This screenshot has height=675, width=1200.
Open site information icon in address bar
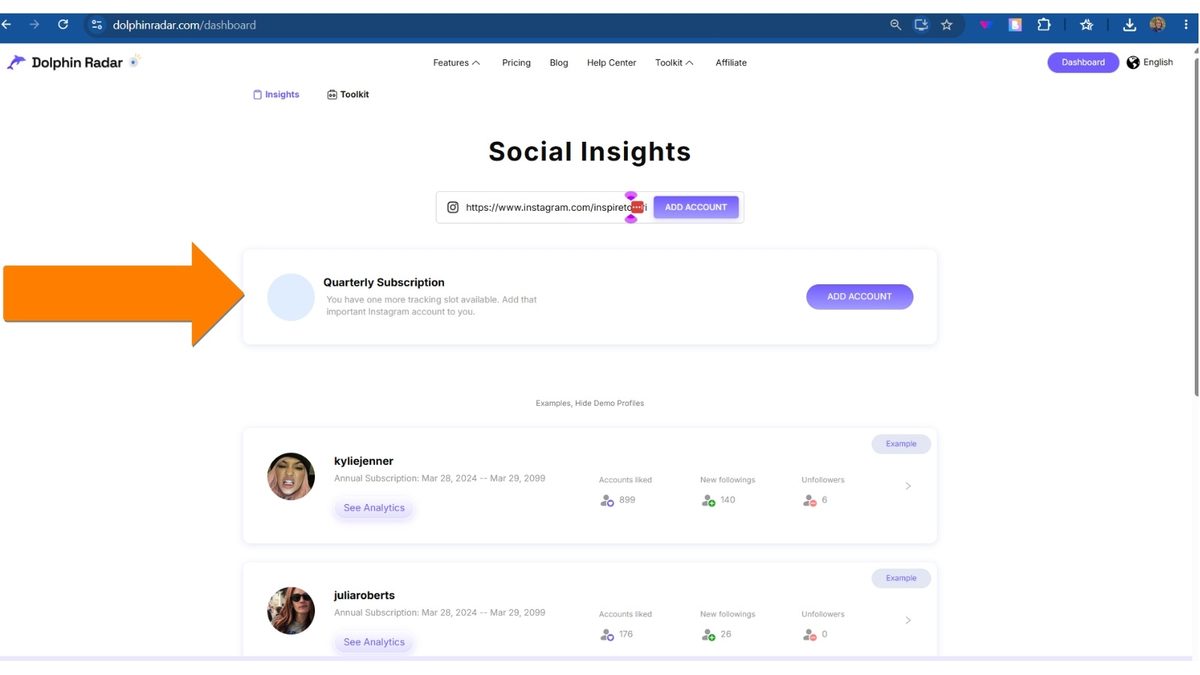pyautogui.click(x=97, y=25)
